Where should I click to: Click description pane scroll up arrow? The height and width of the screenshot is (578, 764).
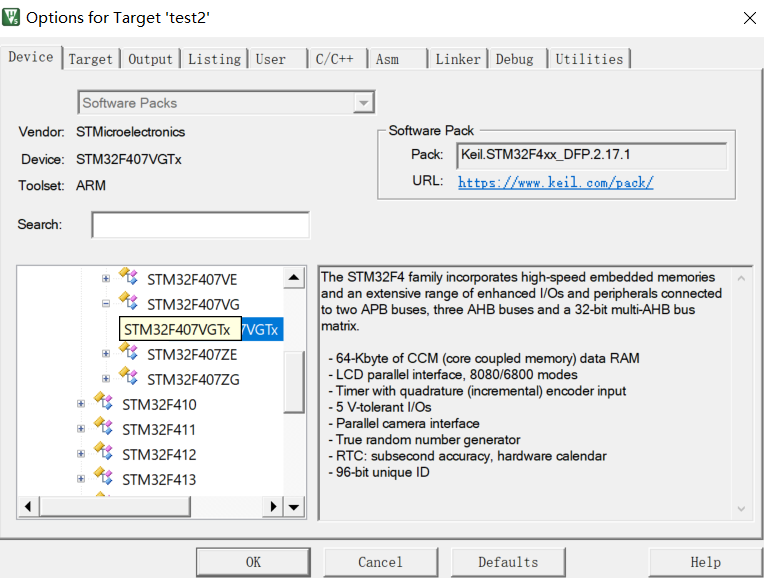741,278
